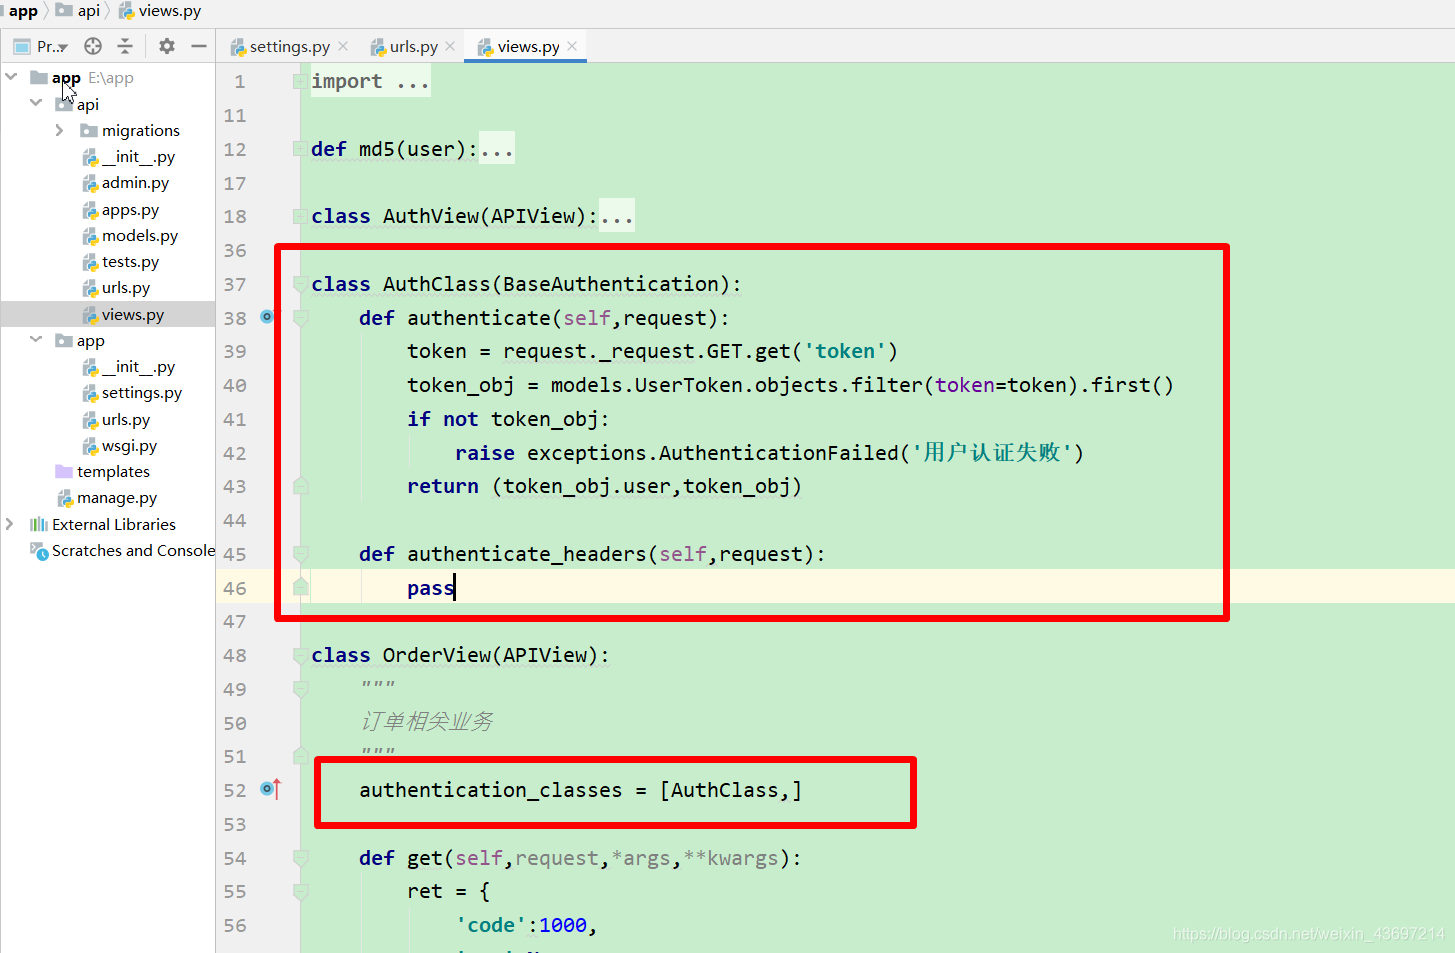The width and height of the screenshot is (1455, 953).
Task: Open wsgi.py in the project tree
Action: tap(129, 446)
